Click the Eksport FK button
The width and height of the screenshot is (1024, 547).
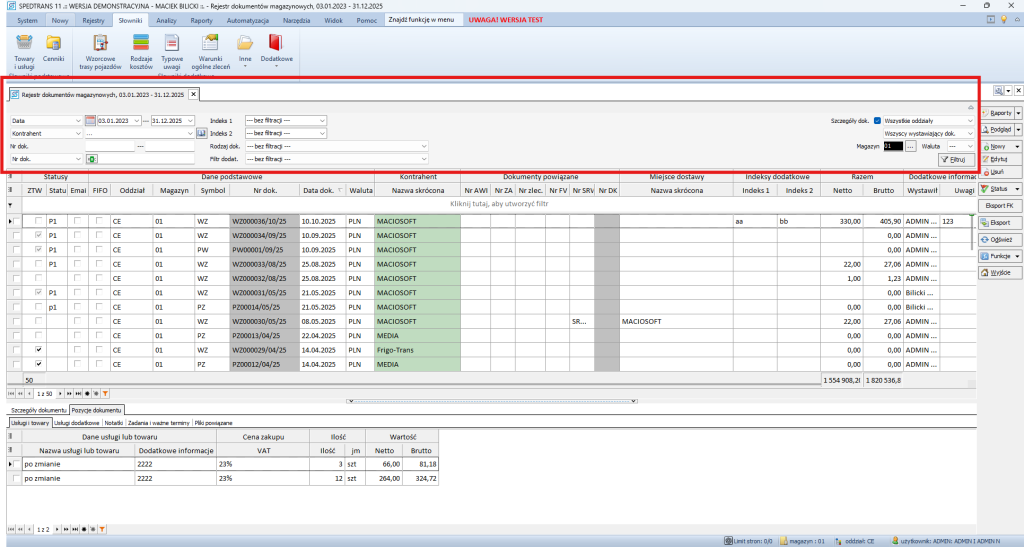pyautogui.click(x=999, y=206)
